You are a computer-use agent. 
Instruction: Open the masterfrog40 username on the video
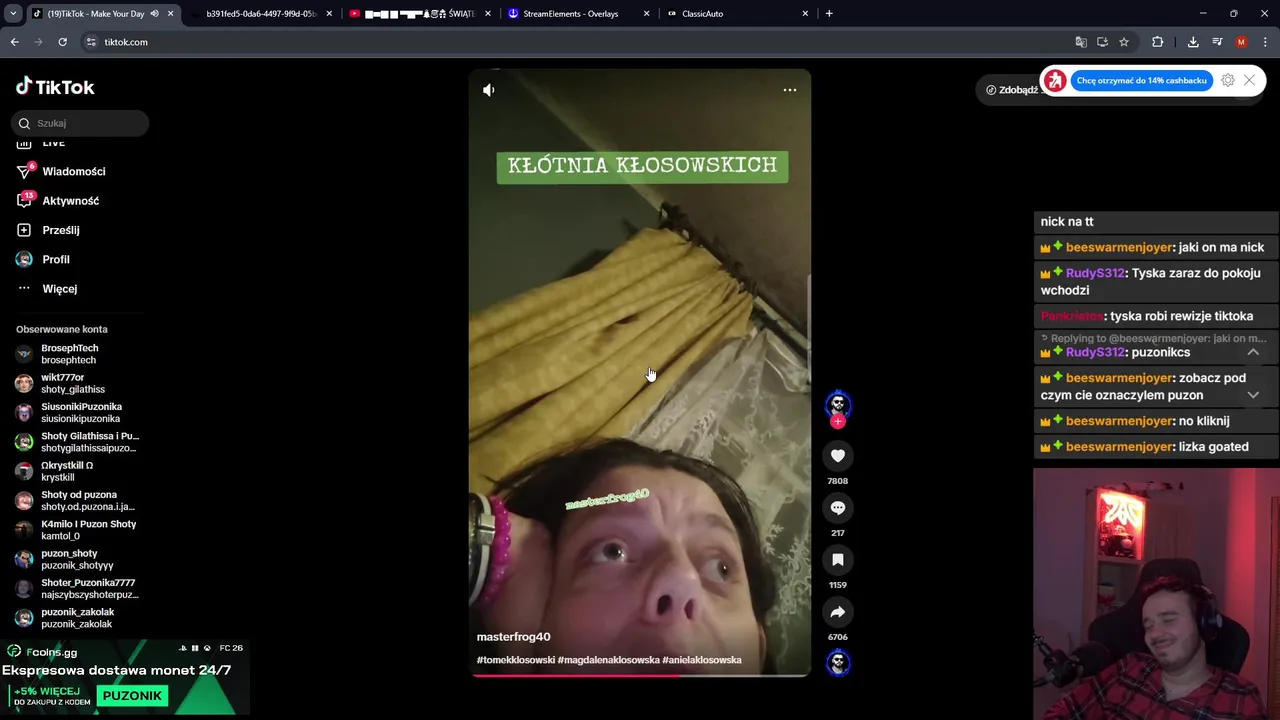(513, 637)
